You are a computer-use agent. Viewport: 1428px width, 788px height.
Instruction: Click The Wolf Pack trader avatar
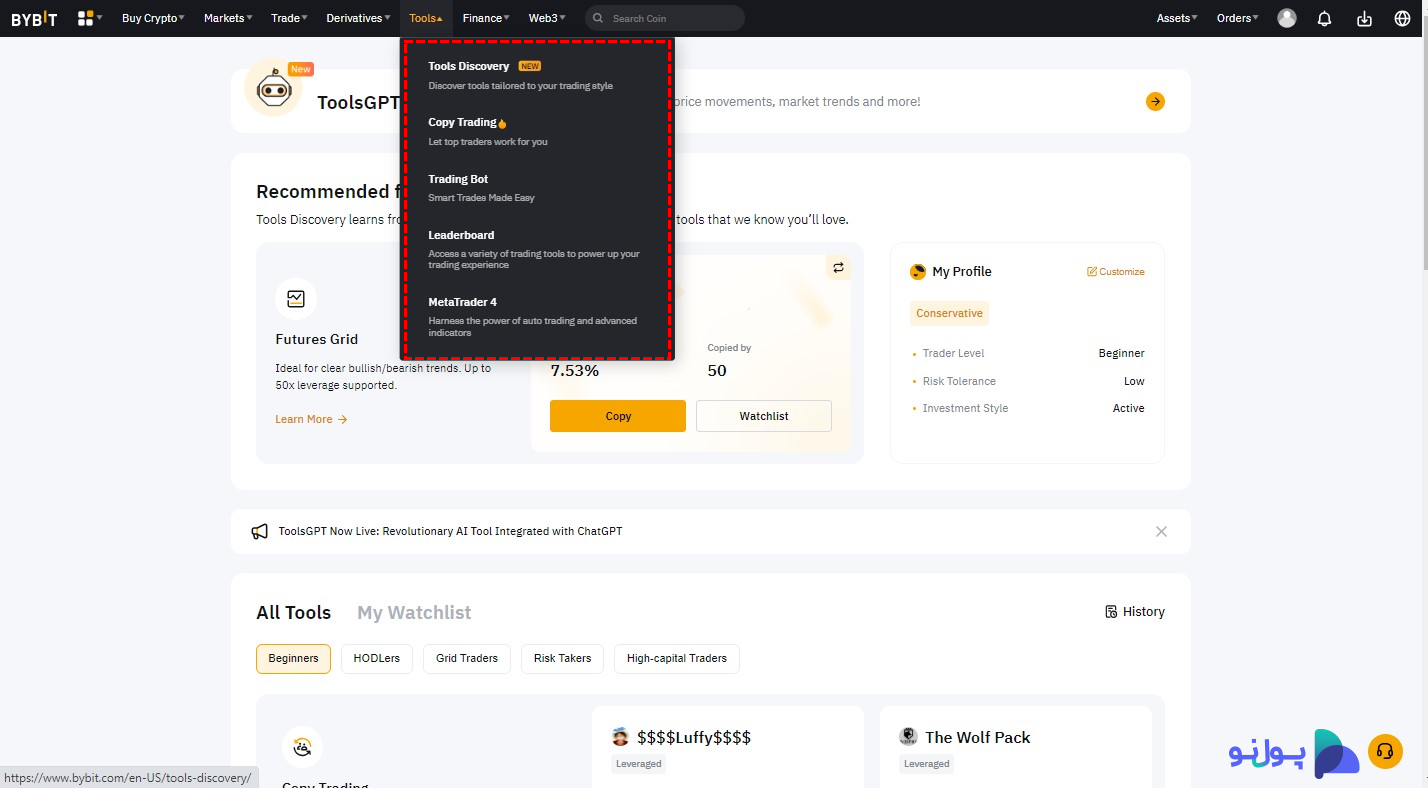(909, 737)
